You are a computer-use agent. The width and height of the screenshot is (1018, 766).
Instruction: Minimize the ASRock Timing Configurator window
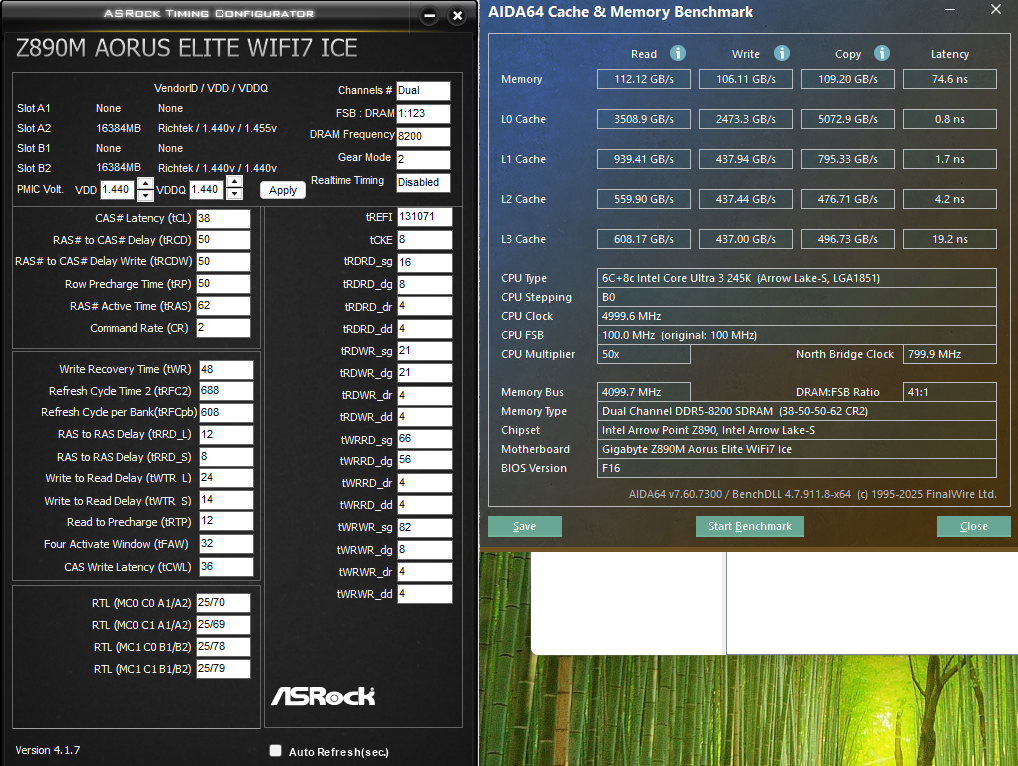(429, 16)
